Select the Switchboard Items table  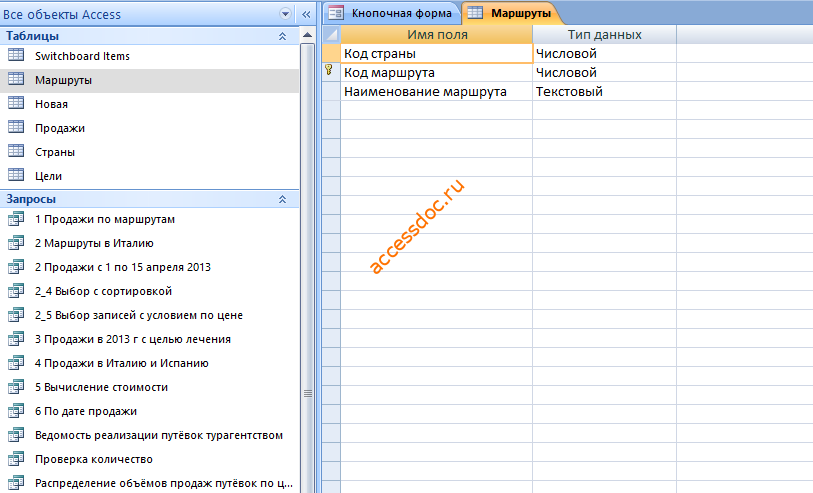pyautogui.click(x=149, y=56)
